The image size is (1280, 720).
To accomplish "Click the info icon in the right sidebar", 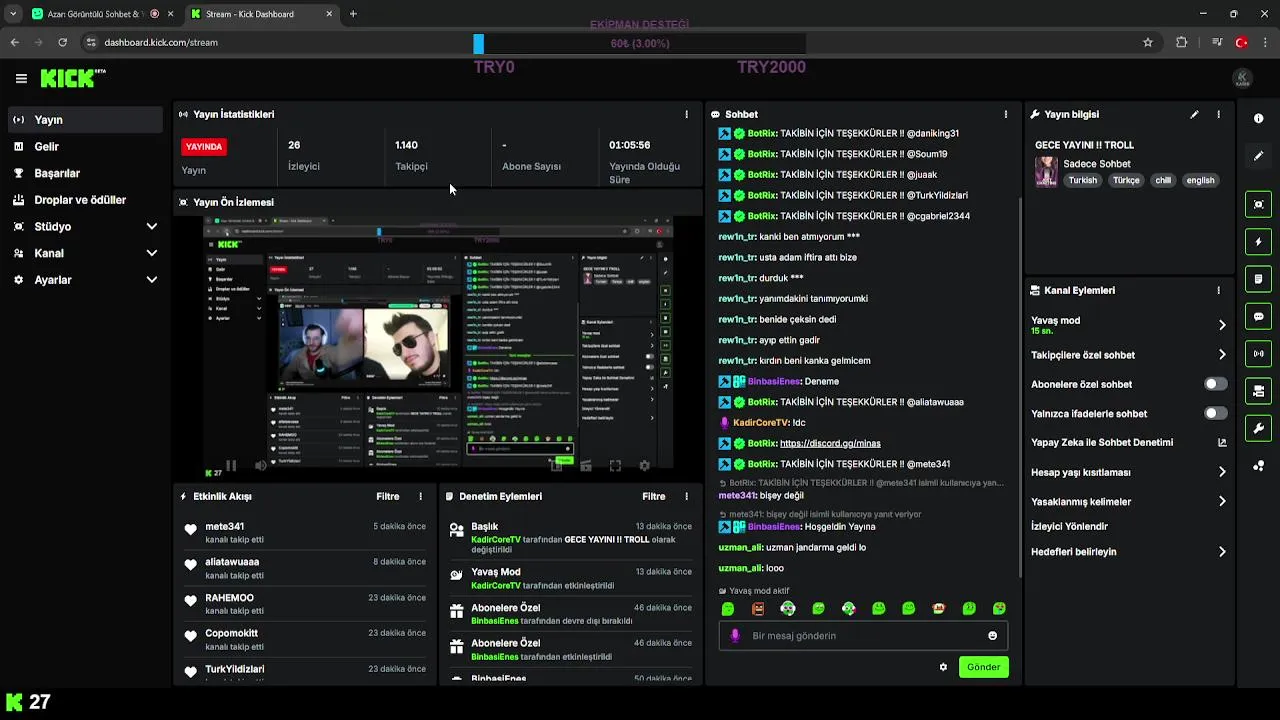I will pos(1258,118).
